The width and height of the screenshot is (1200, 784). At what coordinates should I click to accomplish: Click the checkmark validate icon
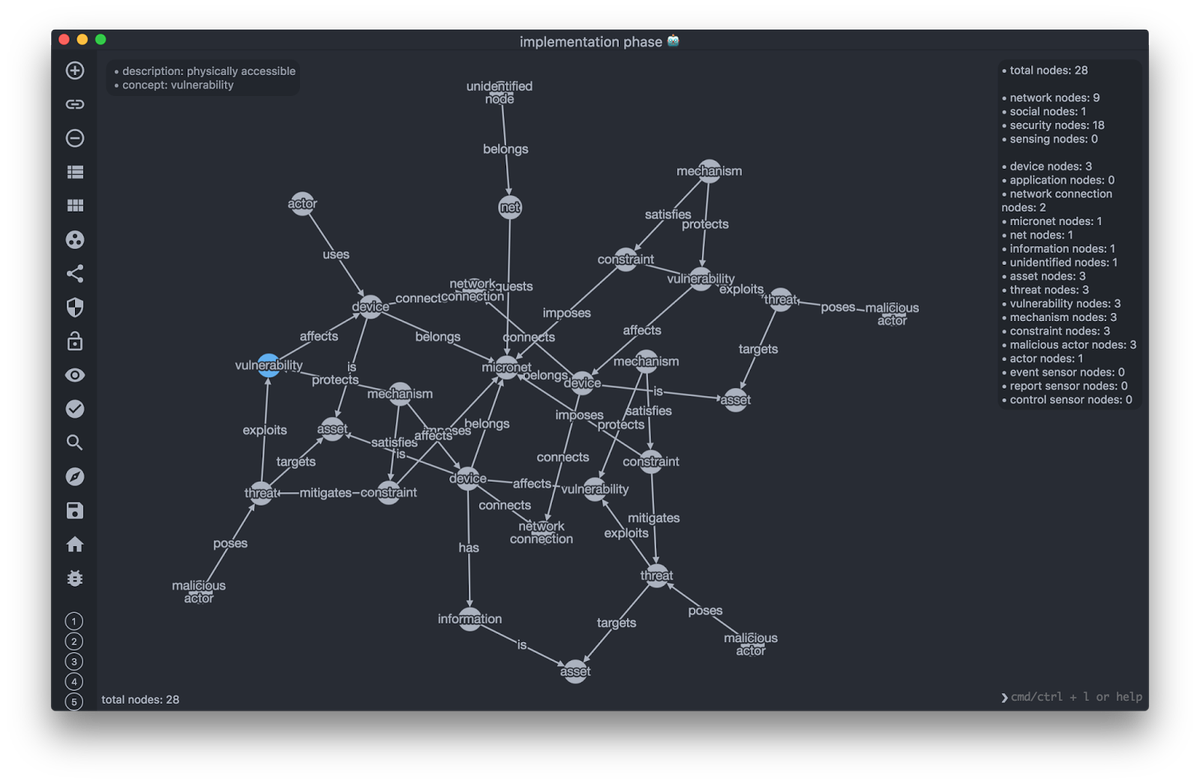click(75, 409)
